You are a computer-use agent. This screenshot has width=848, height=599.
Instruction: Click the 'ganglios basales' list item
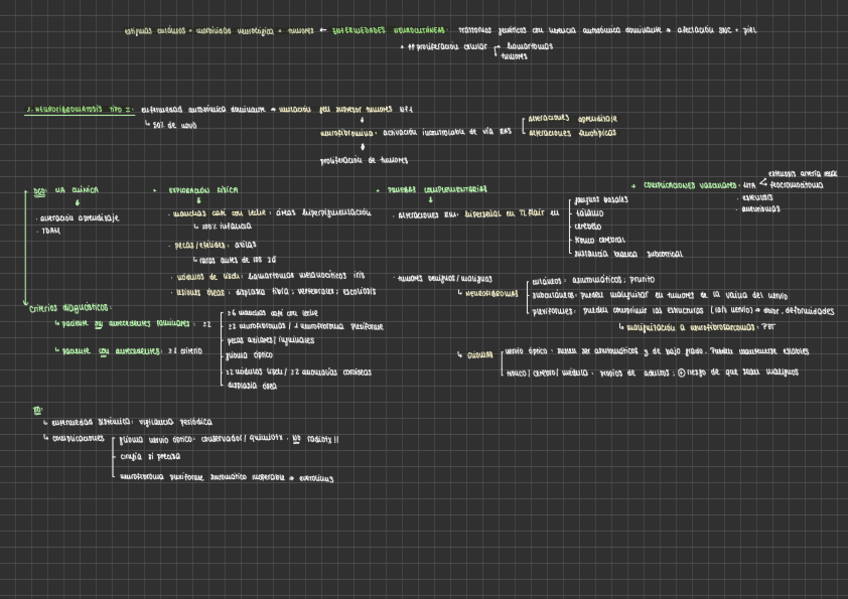[x=602, y=201]
